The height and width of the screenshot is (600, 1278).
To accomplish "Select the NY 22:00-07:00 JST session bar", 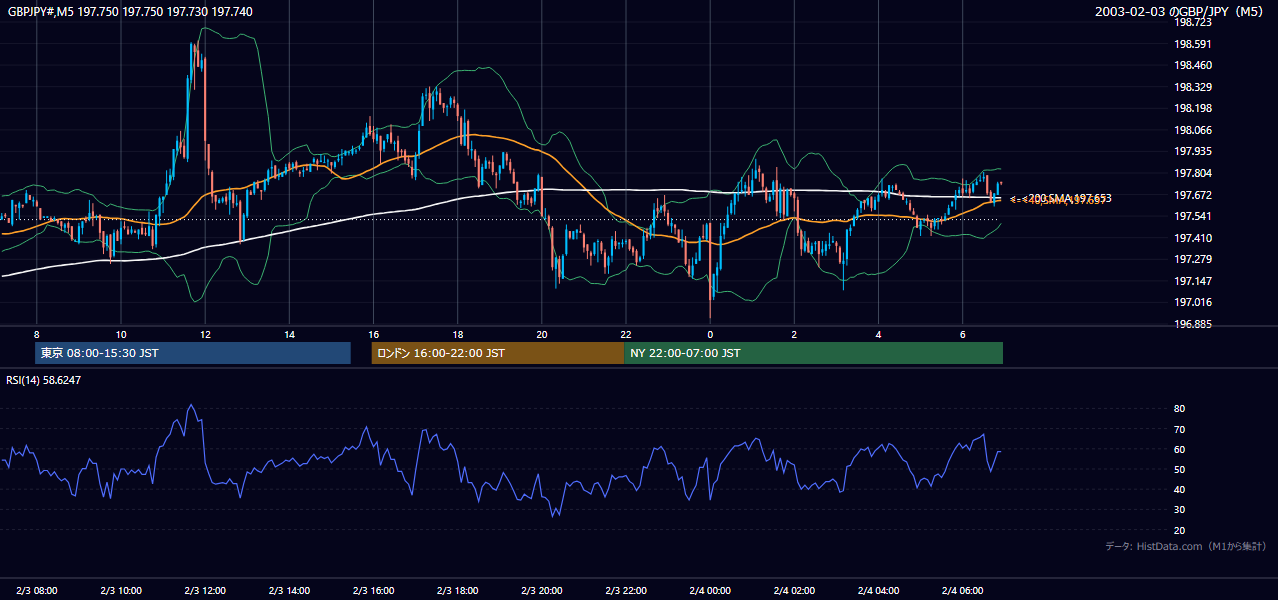I will click(813, 353).
